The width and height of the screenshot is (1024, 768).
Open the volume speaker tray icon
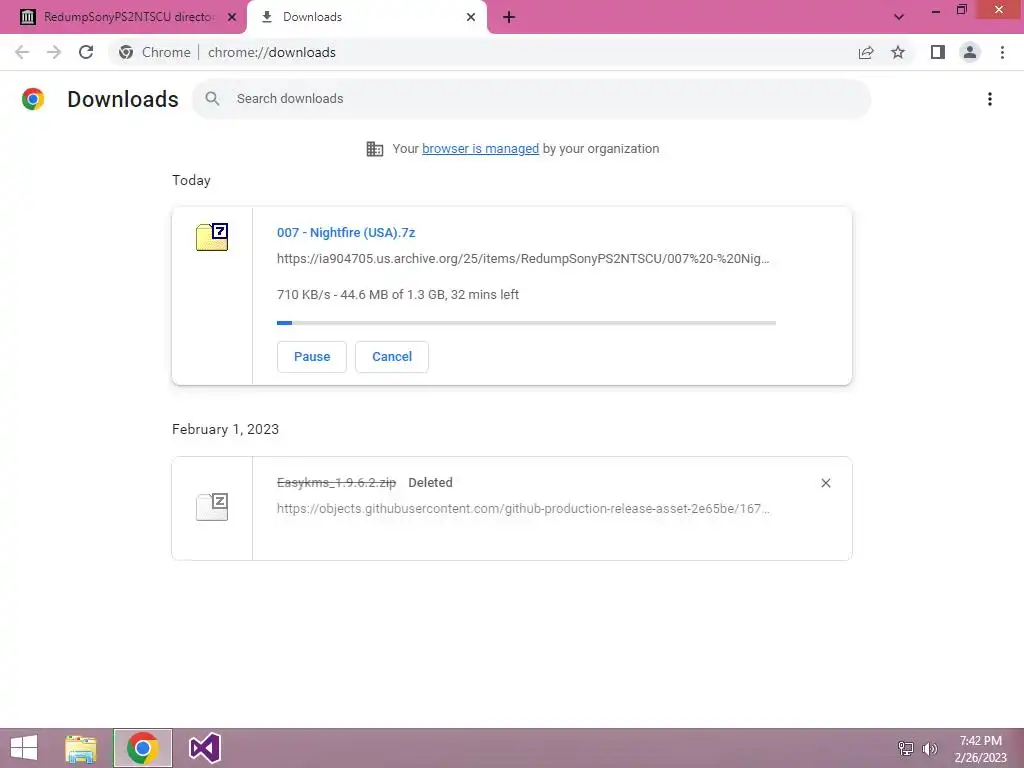(x=929, y=748)
